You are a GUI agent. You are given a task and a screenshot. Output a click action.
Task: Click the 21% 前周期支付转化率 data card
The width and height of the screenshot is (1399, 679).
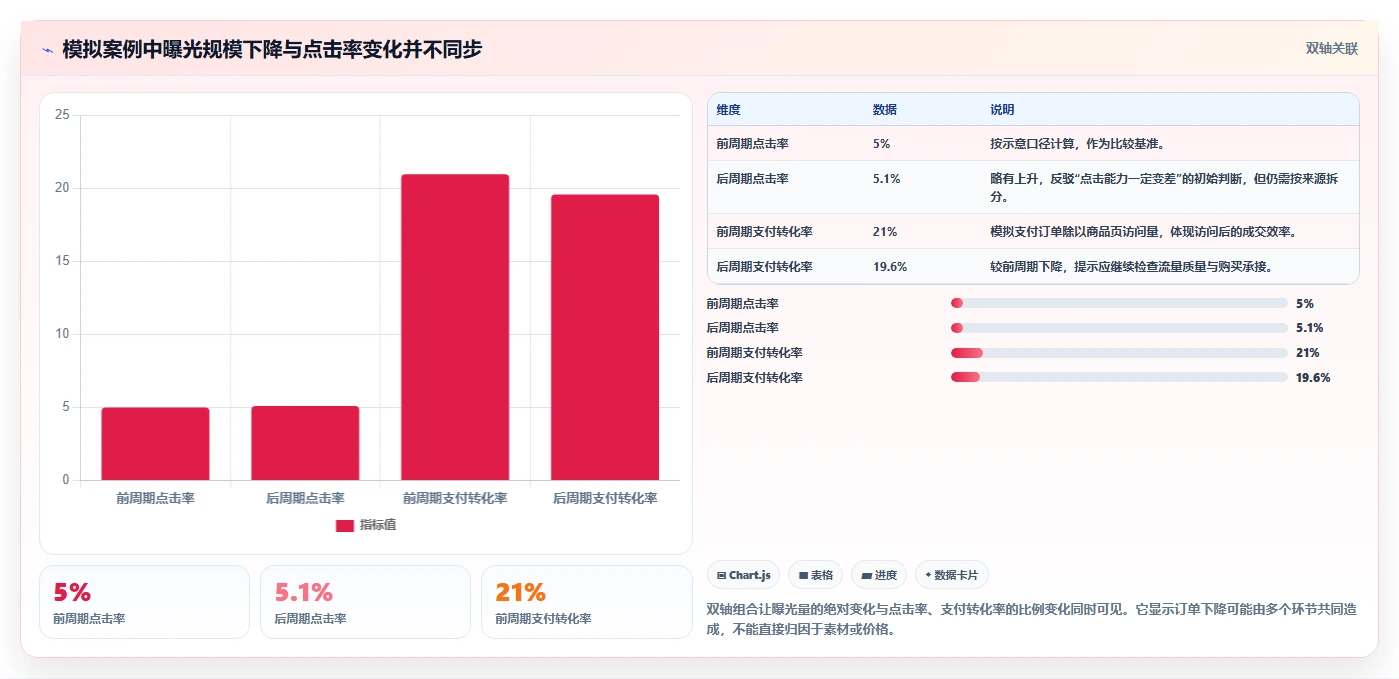pyautogui.click(x=587, y=602)
